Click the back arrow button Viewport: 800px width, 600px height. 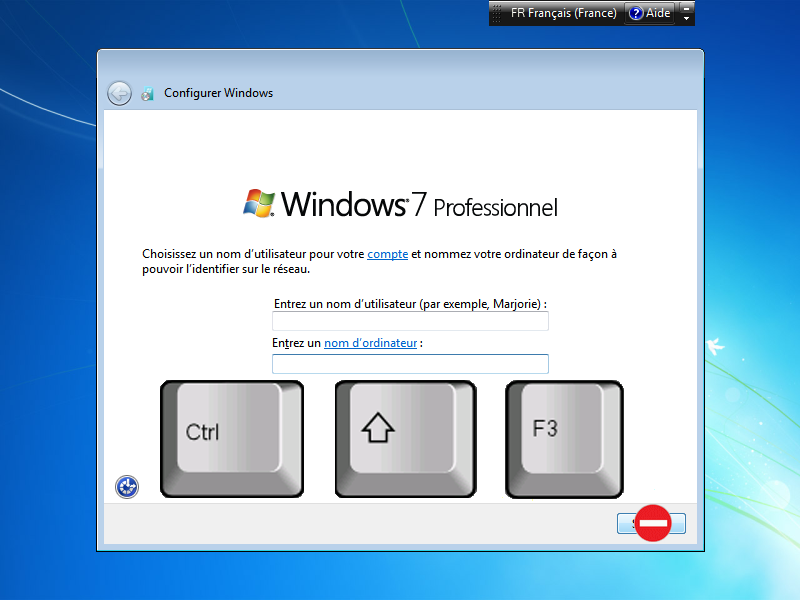pos(119,93)
